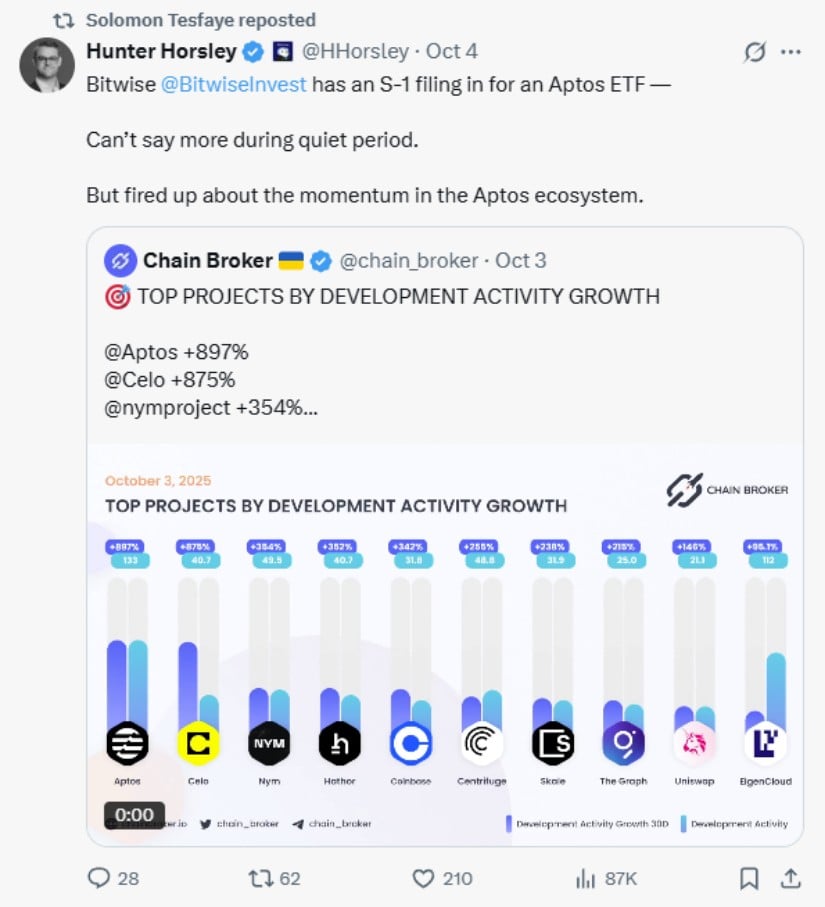Click Hunter Horsley's blue verified badge
The height and width of the screenshot is (907, 825).
point(255,51)
